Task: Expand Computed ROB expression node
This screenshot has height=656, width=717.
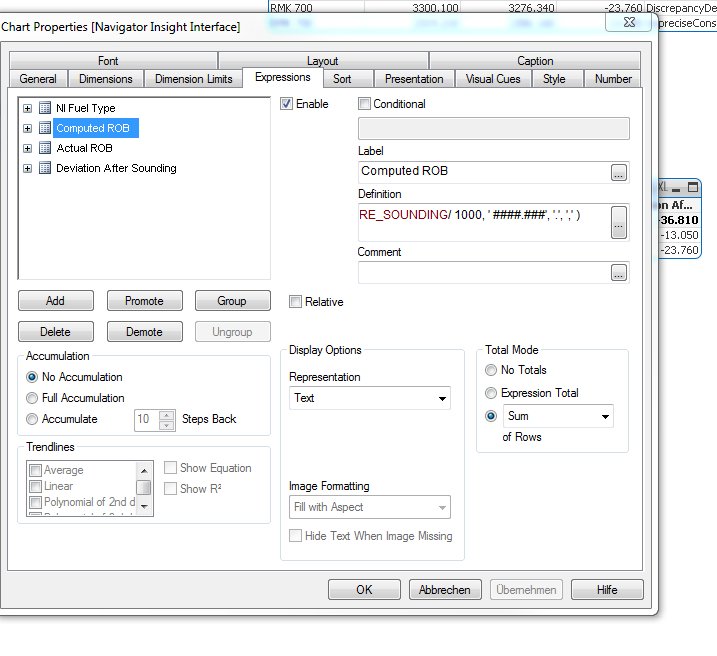Action: (x=27, y=128)
